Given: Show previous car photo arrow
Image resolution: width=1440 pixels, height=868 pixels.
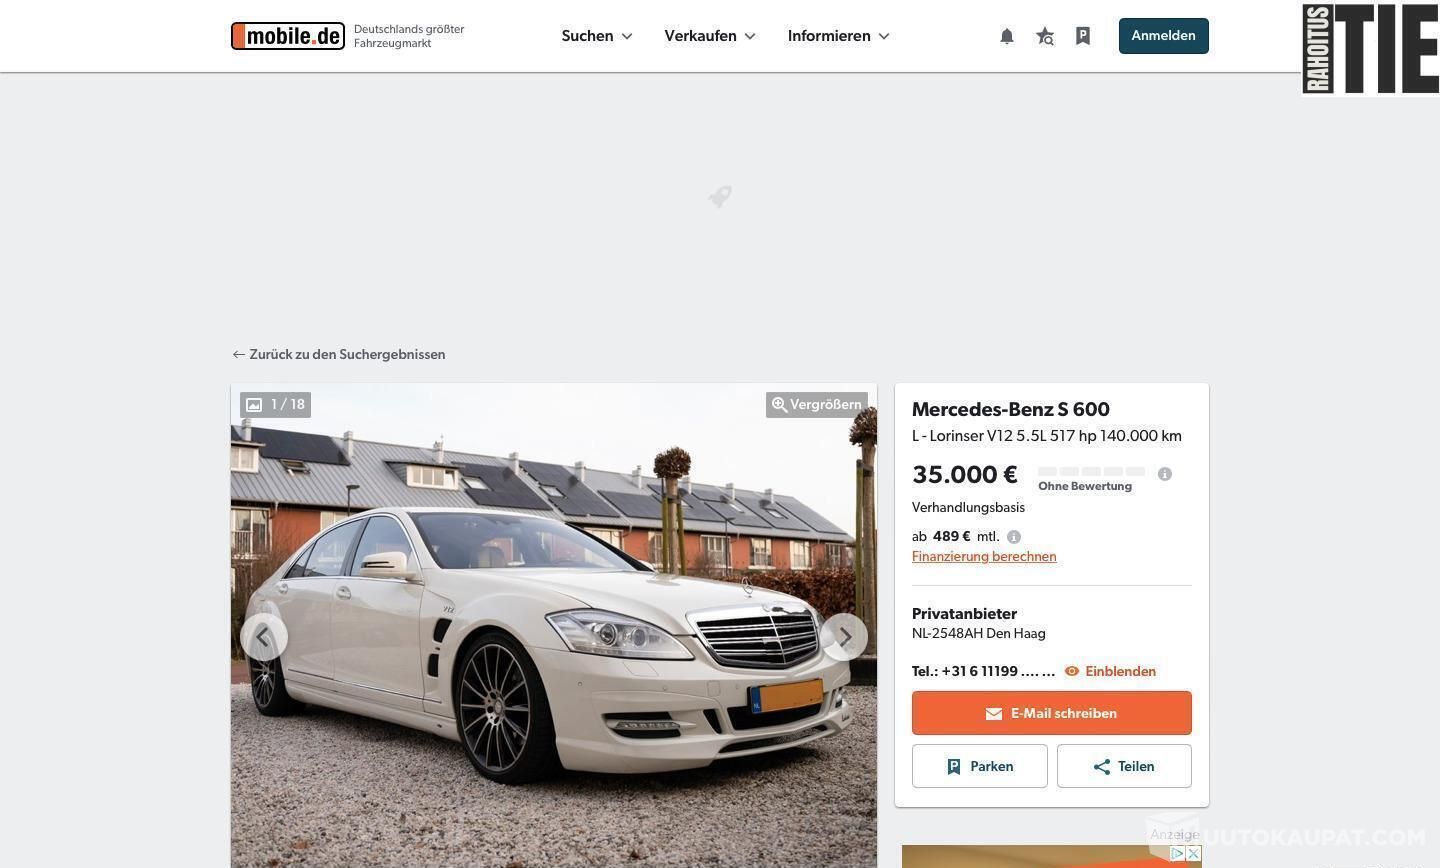Looking at the screenshot, I should pos(264,637).
